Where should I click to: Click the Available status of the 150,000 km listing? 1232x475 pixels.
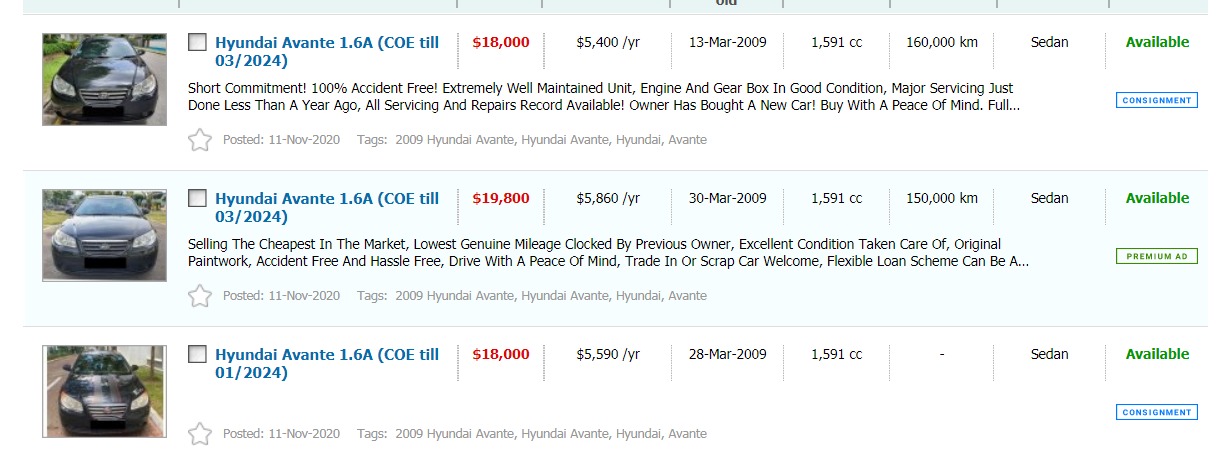point(1157,199)
